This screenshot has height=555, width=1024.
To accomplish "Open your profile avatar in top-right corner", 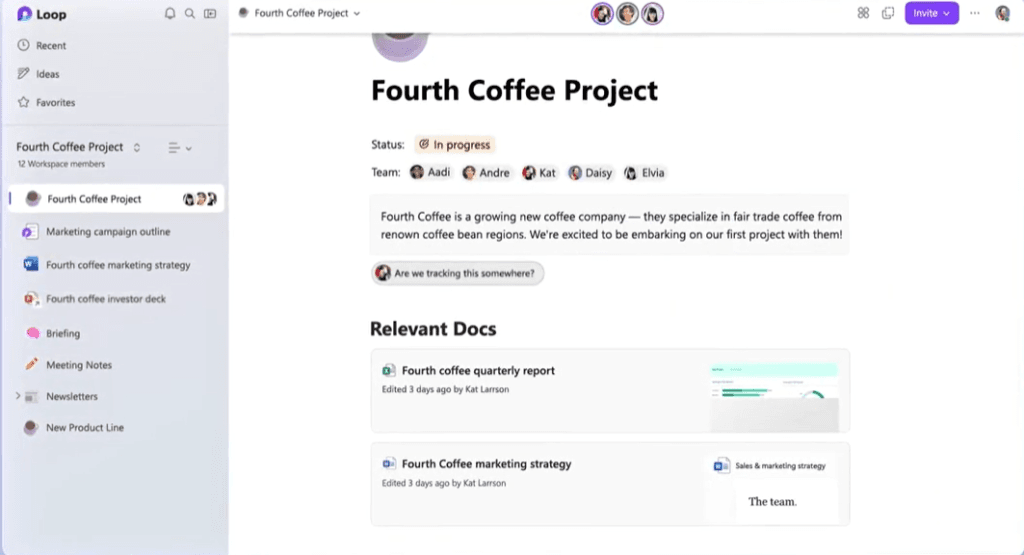I will pos(1003,13).
